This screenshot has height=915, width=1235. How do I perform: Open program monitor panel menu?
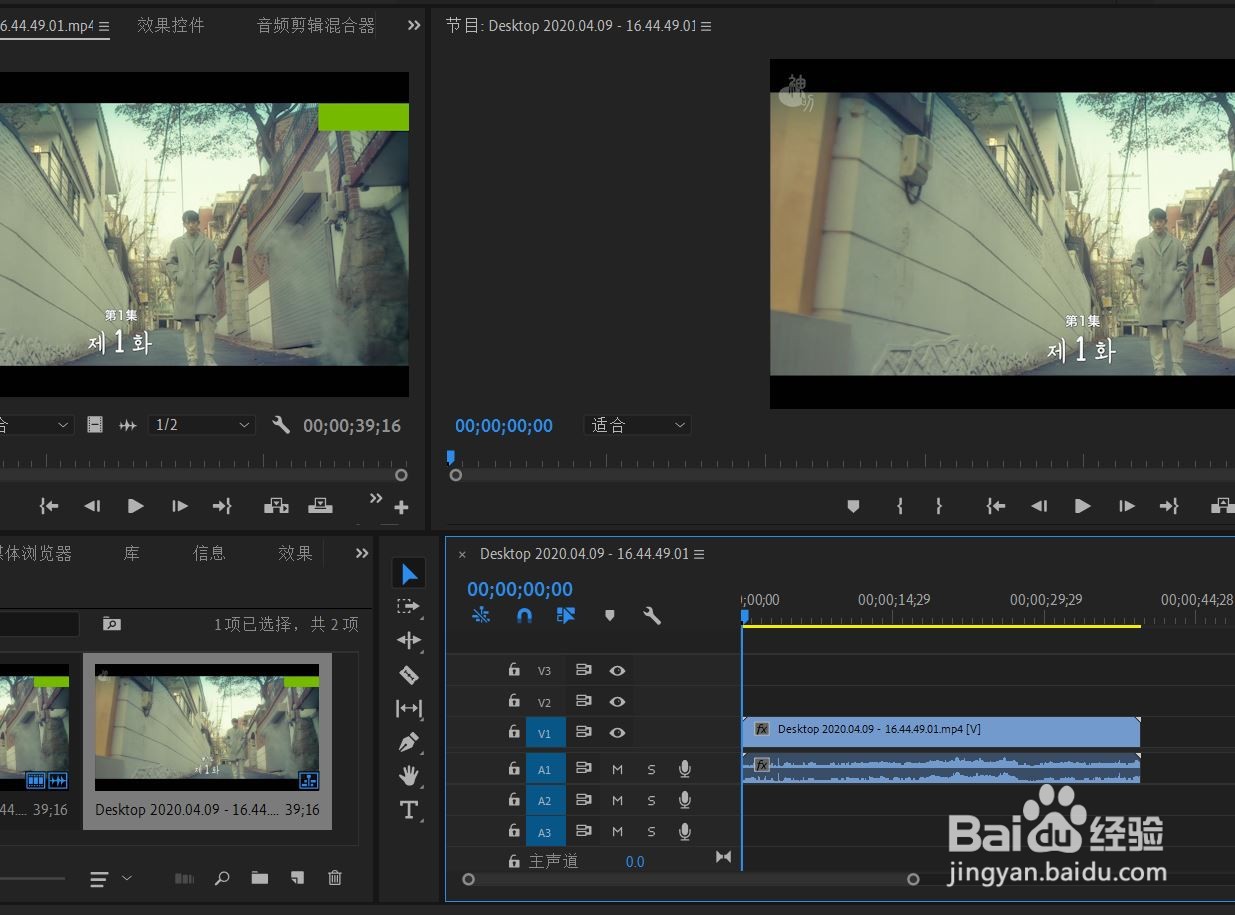coord(706,26)
